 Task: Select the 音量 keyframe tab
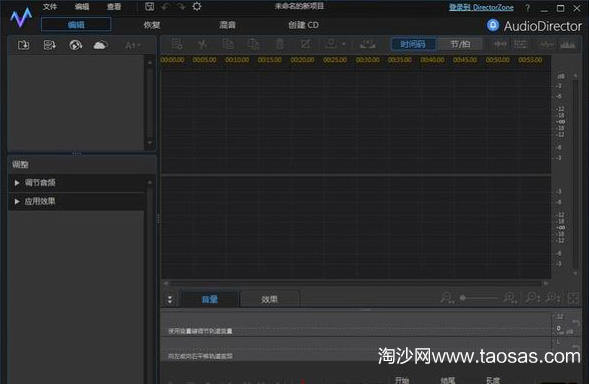(210, 299)
